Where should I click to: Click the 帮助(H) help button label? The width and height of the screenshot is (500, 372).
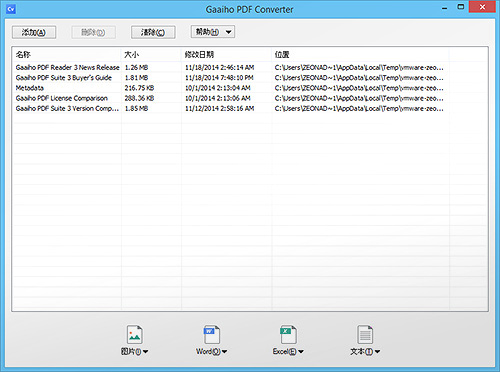point(207,32)
